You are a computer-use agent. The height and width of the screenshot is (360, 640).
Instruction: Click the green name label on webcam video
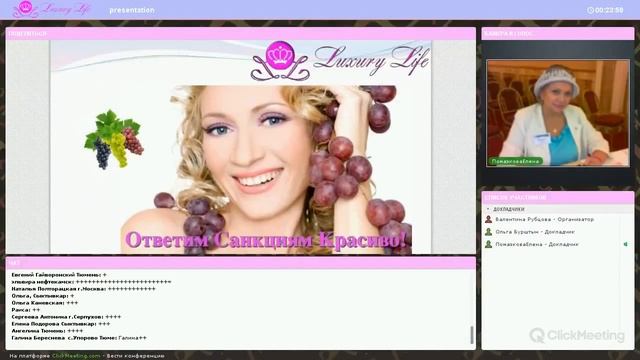(516, 161)
